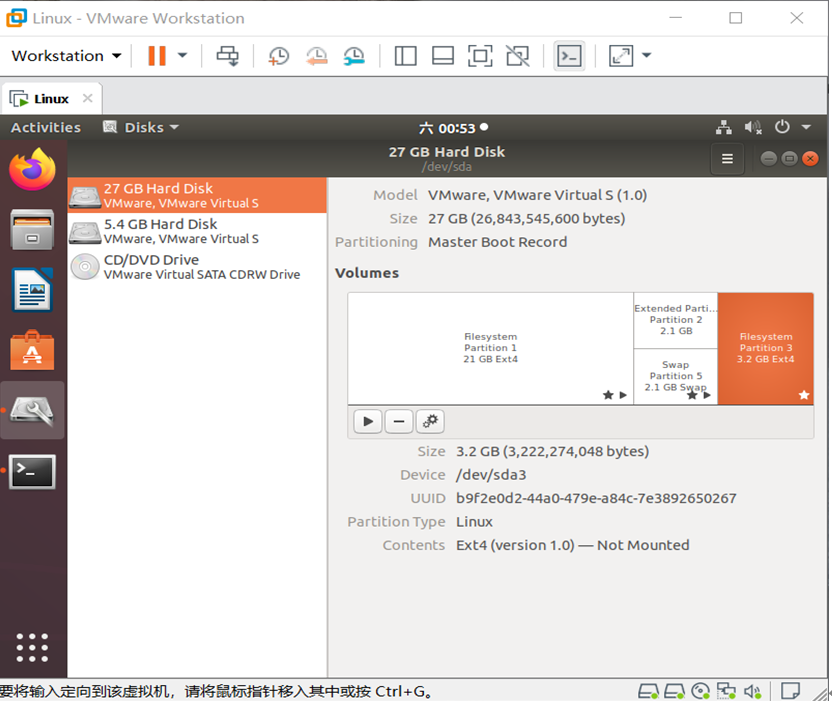Open the Files manager in dock
Viewport: 832px width, 701px height.
(32, 230)
